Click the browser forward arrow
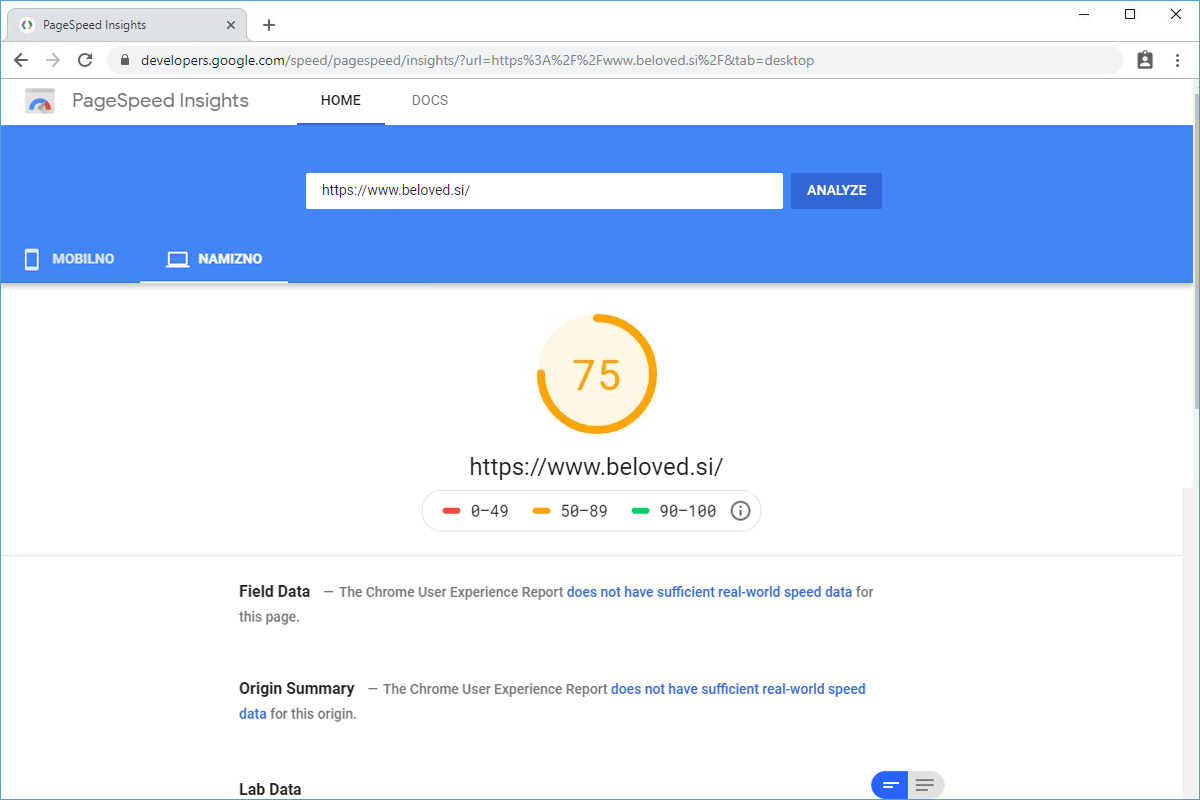The image size is (1200, 800). click(x=53, y=60)
